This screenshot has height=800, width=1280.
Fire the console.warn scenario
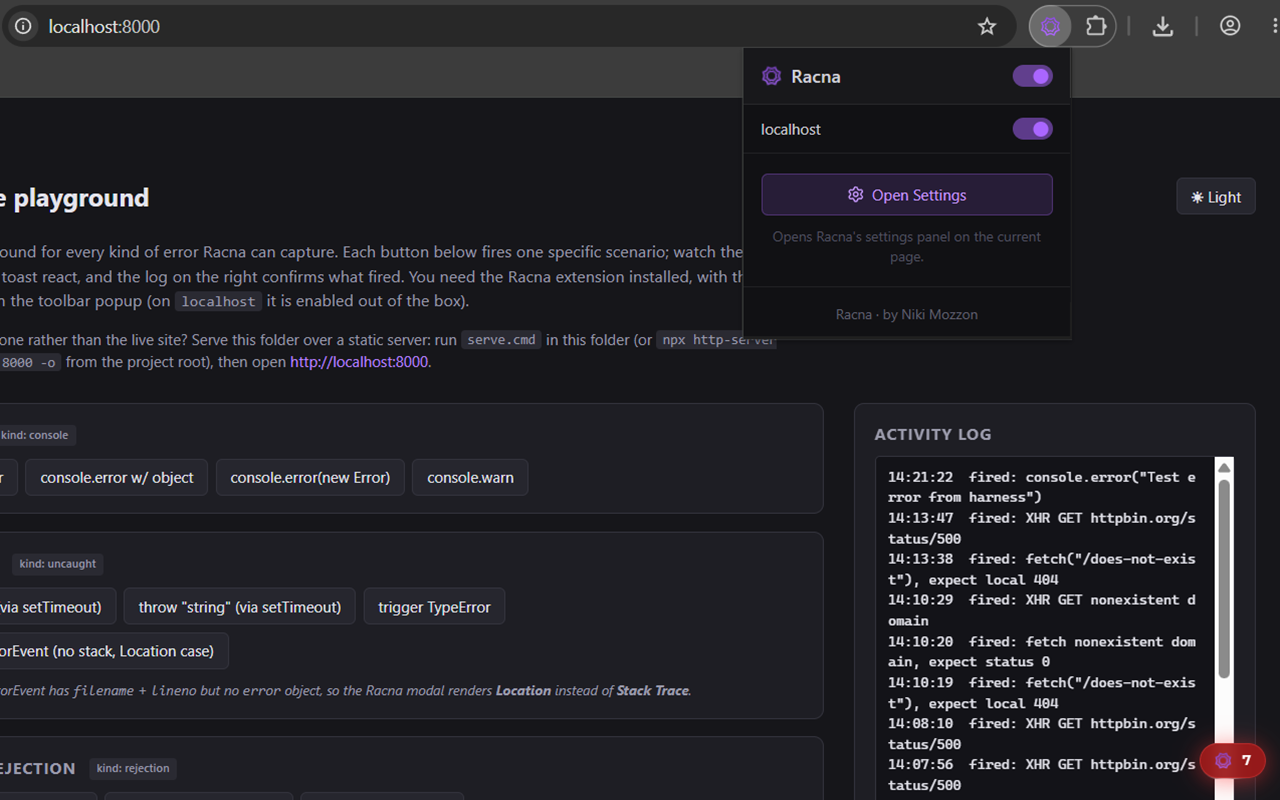click(x=470, y=478)
